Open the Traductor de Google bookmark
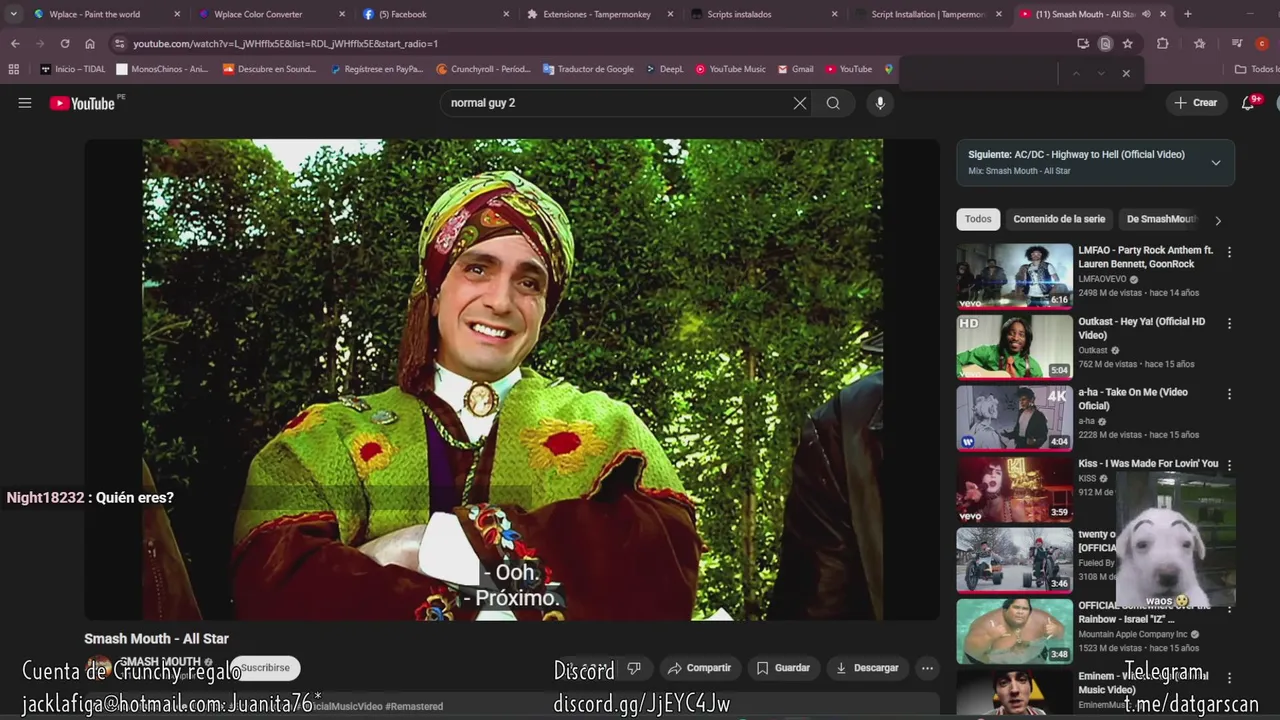The height and width of the screenshot is (720, 1280). pyautogui.click(x=588, y=69)
